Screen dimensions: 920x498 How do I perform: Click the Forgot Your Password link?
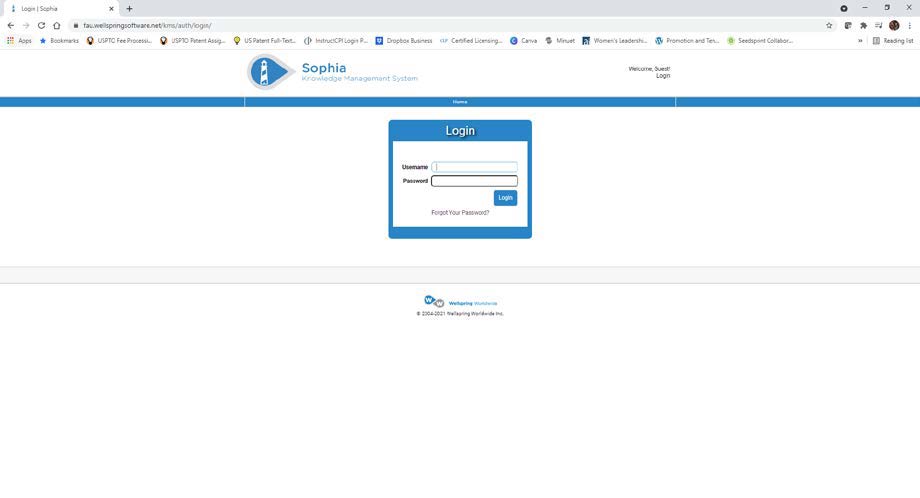[x=460, y=213]
